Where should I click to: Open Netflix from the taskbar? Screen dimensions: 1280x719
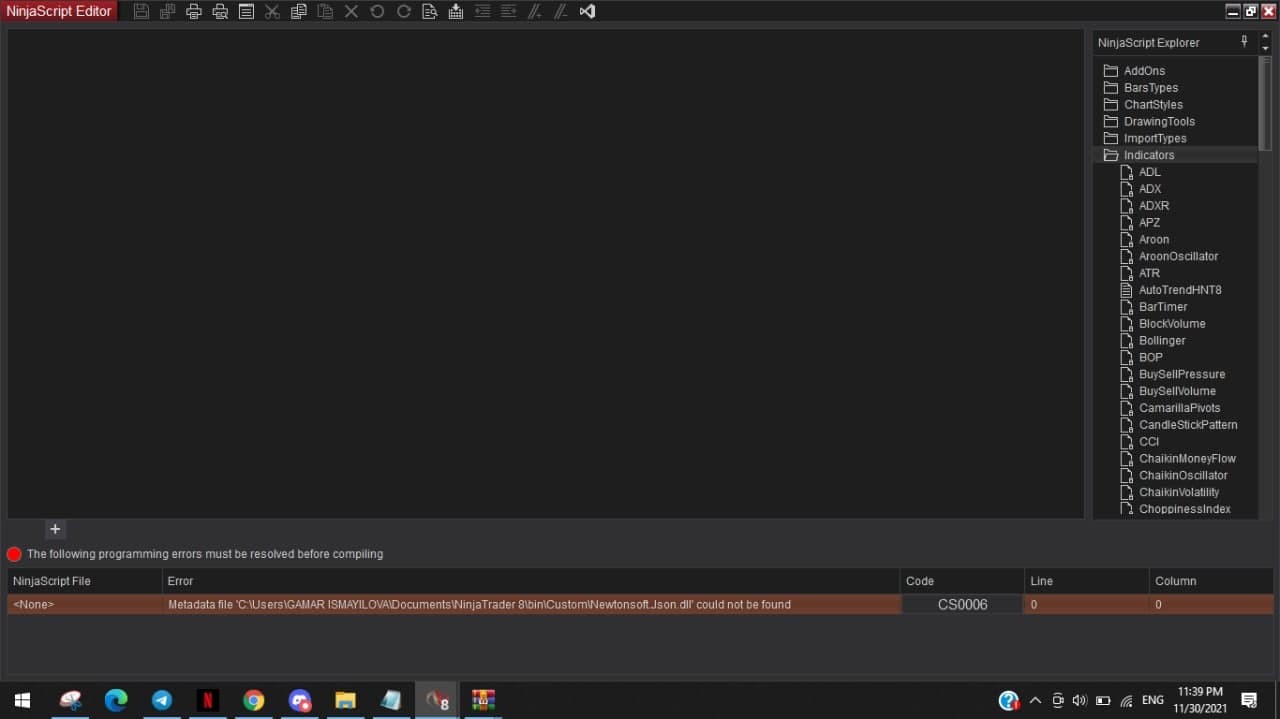208,700
